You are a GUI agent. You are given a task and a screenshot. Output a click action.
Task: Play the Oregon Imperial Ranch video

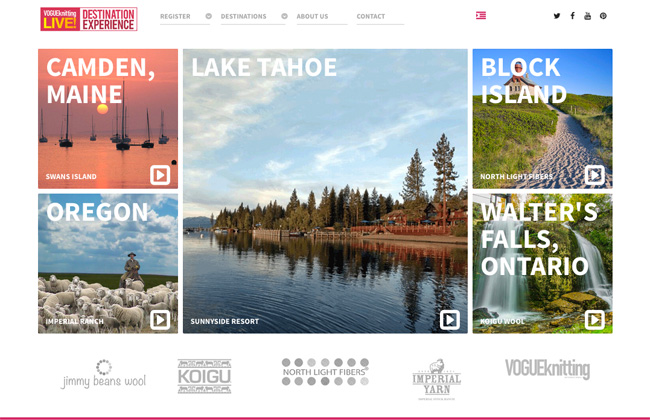click(x=160, y=320)
